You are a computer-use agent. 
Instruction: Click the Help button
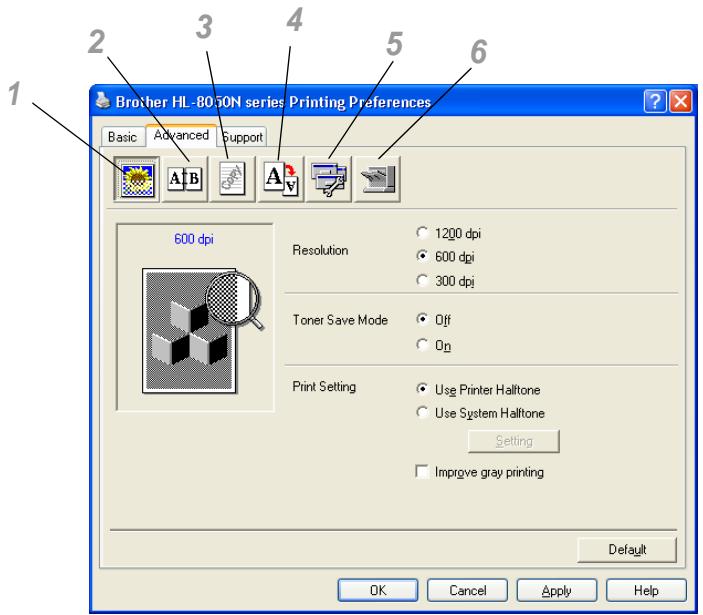point(646,590)
